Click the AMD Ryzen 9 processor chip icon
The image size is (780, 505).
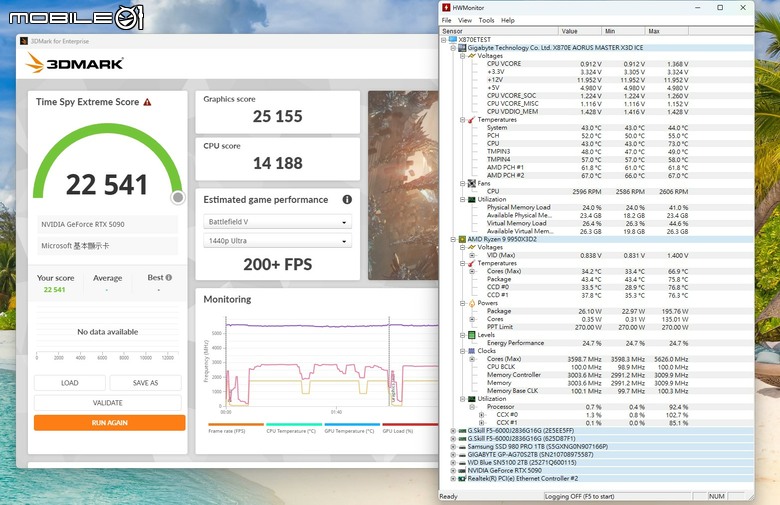tap(462, 239)
